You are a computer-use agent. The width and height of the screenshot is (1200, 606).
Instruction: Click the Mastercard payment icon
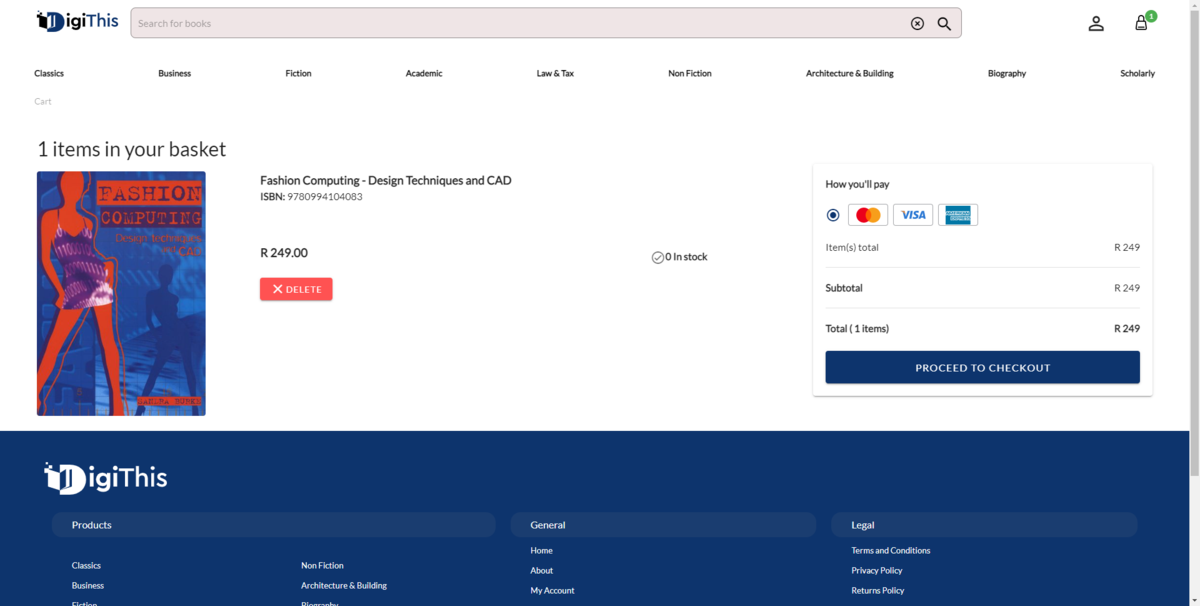point(868,215)
